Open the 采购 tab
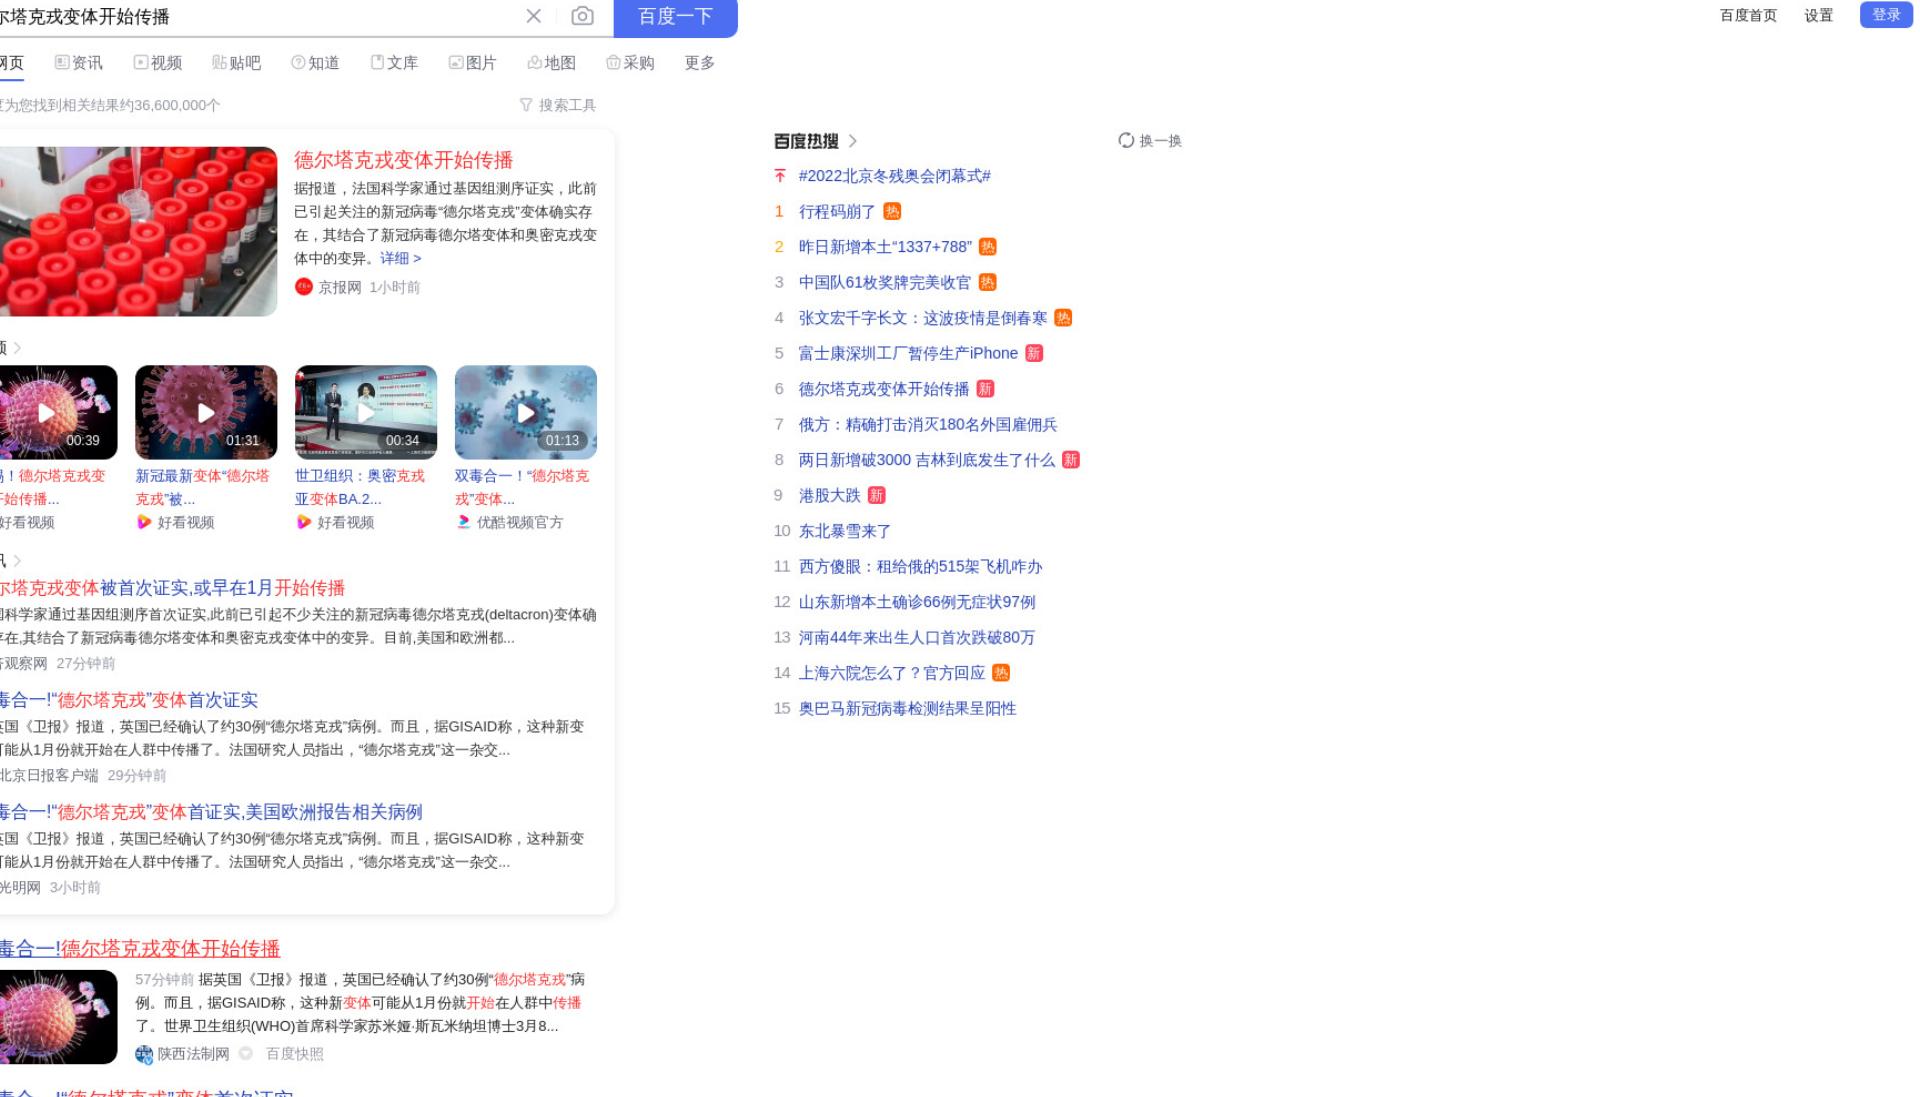1920x1097 pixels. (630, 63)
